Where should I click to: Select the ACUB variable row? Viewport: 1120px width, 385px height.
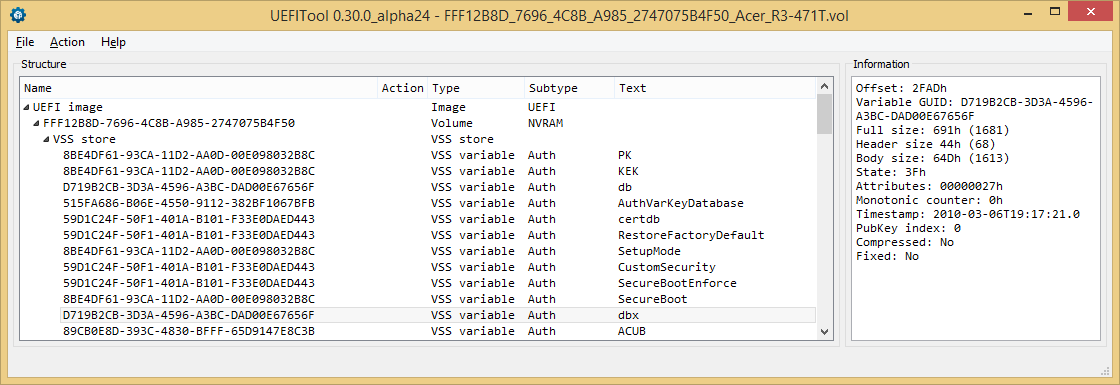pos(437,331)
